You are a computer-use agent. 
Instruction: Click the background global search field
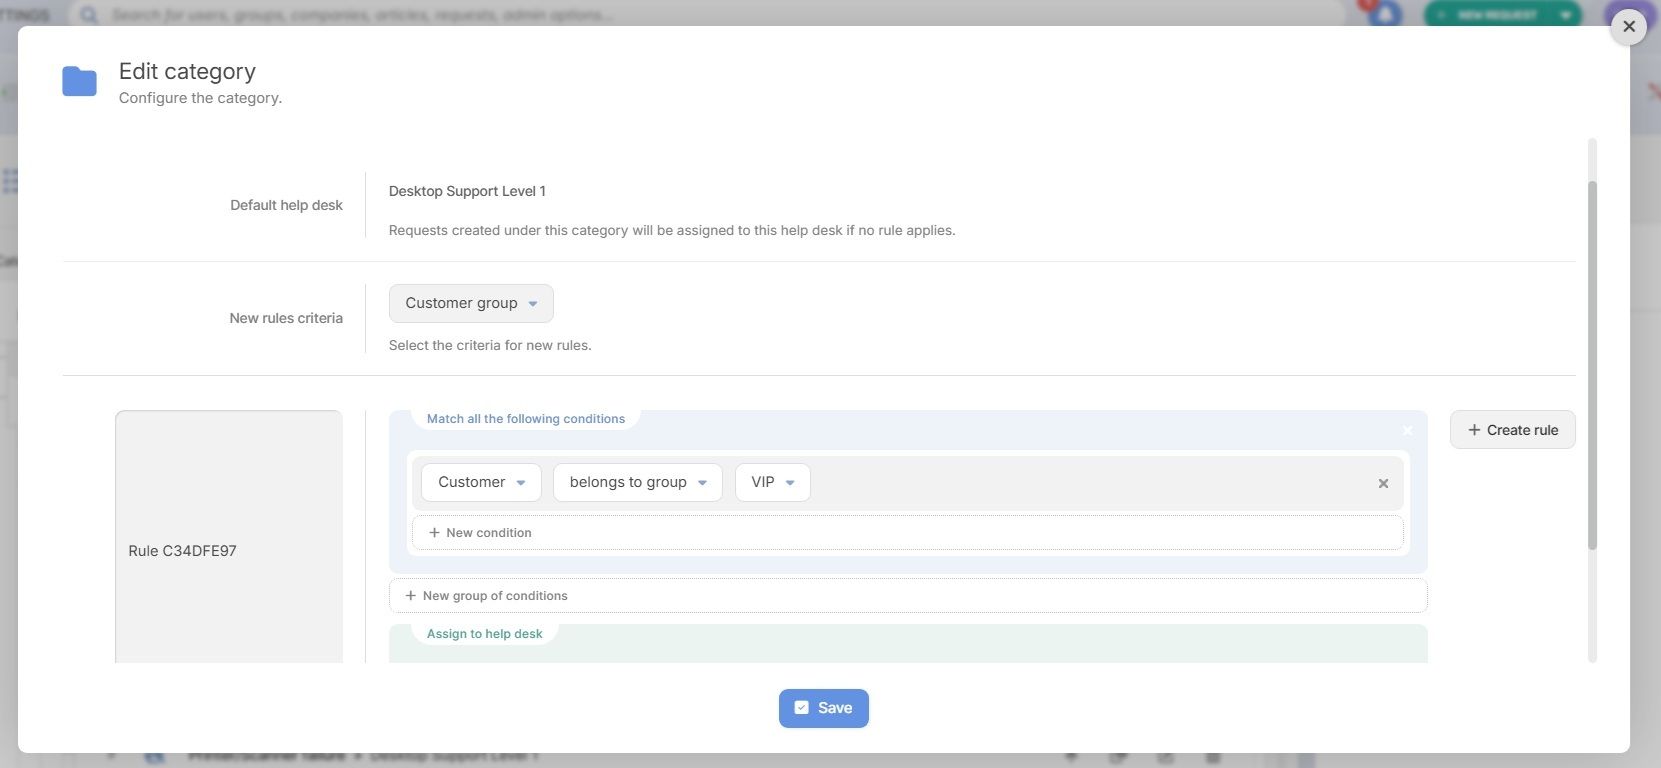pos(707,15)
